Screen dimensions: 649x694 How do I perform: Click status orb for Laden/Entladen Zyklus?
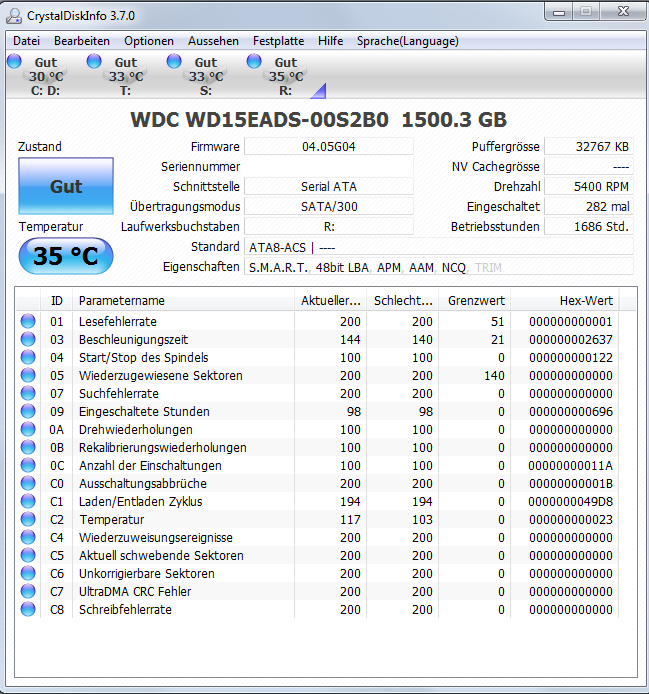(x=28, y=501)
